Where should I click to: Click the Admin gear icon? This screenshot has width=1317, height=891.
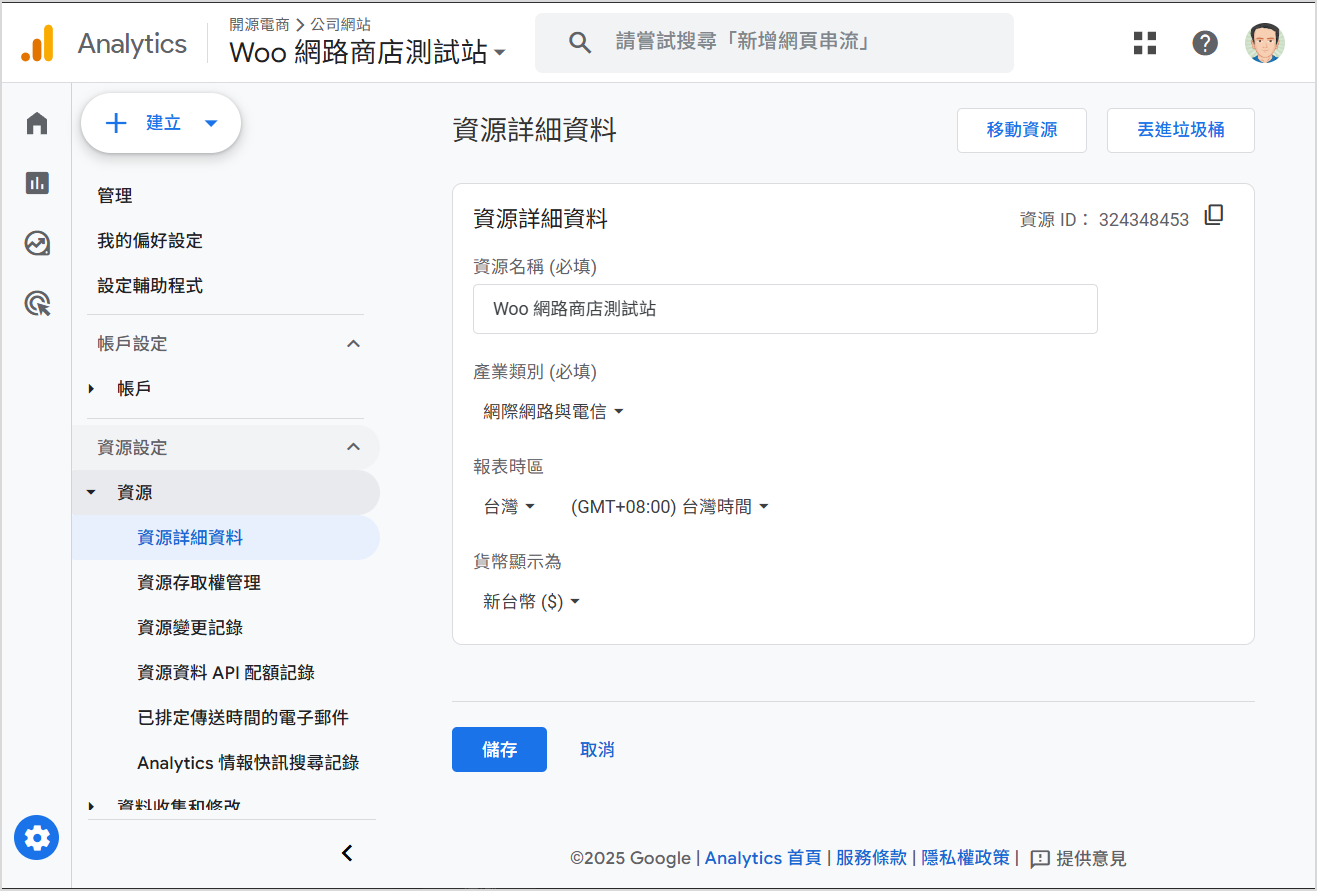(x=37, y=837)
